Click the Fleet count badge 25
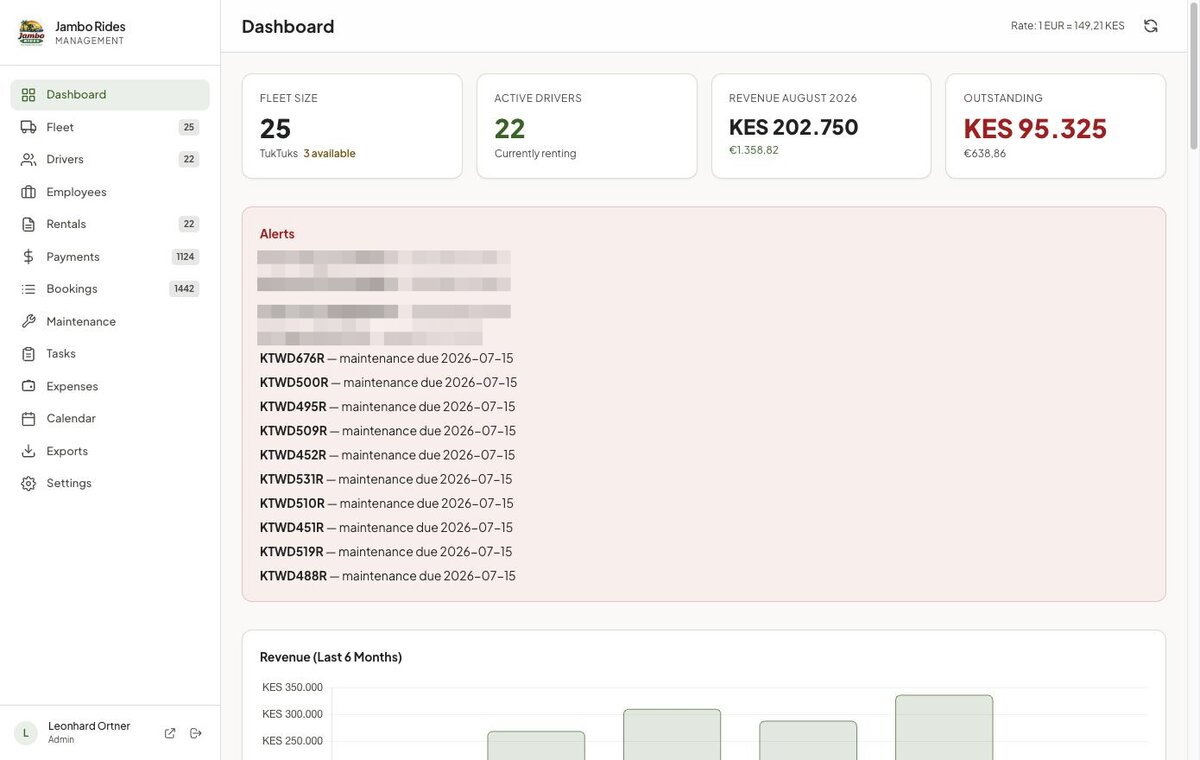 pos(189,127)
